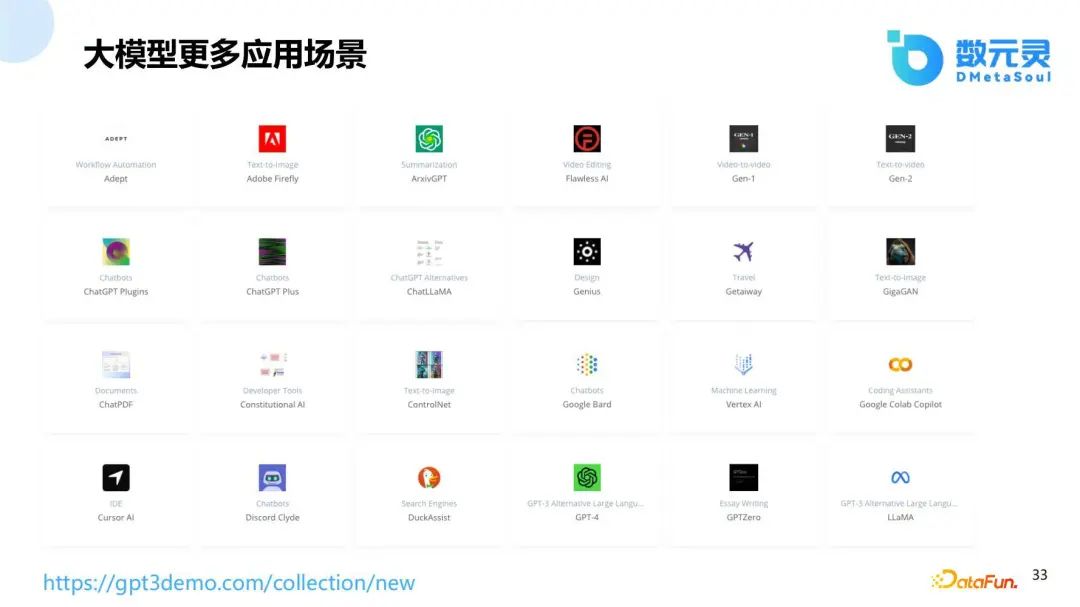Open the Discord Clyde robot icon
This screenshot has height=607, width=1080.
coord(272,477)
